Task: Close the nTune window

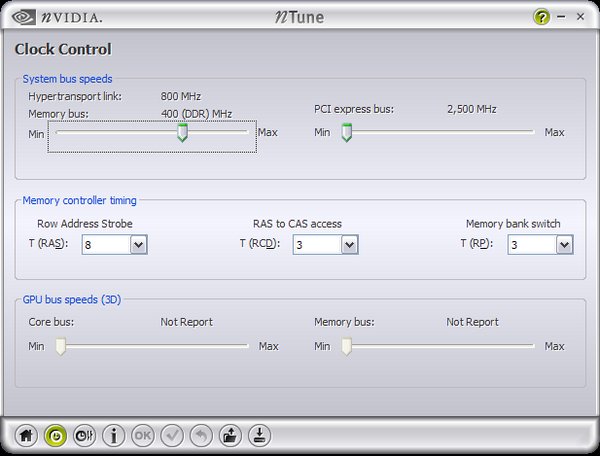Action: (x=580, y=16)
